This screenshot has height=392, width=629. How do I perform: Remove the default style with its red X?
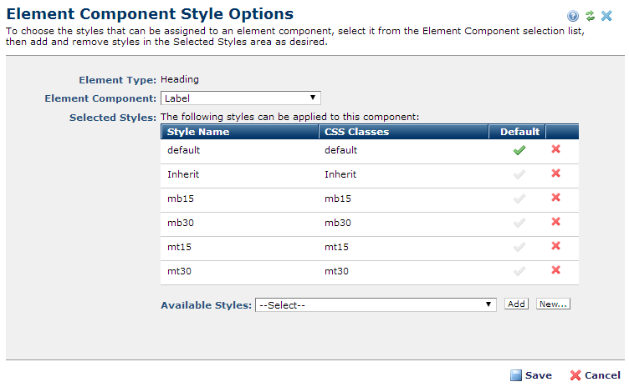point(556,149)
